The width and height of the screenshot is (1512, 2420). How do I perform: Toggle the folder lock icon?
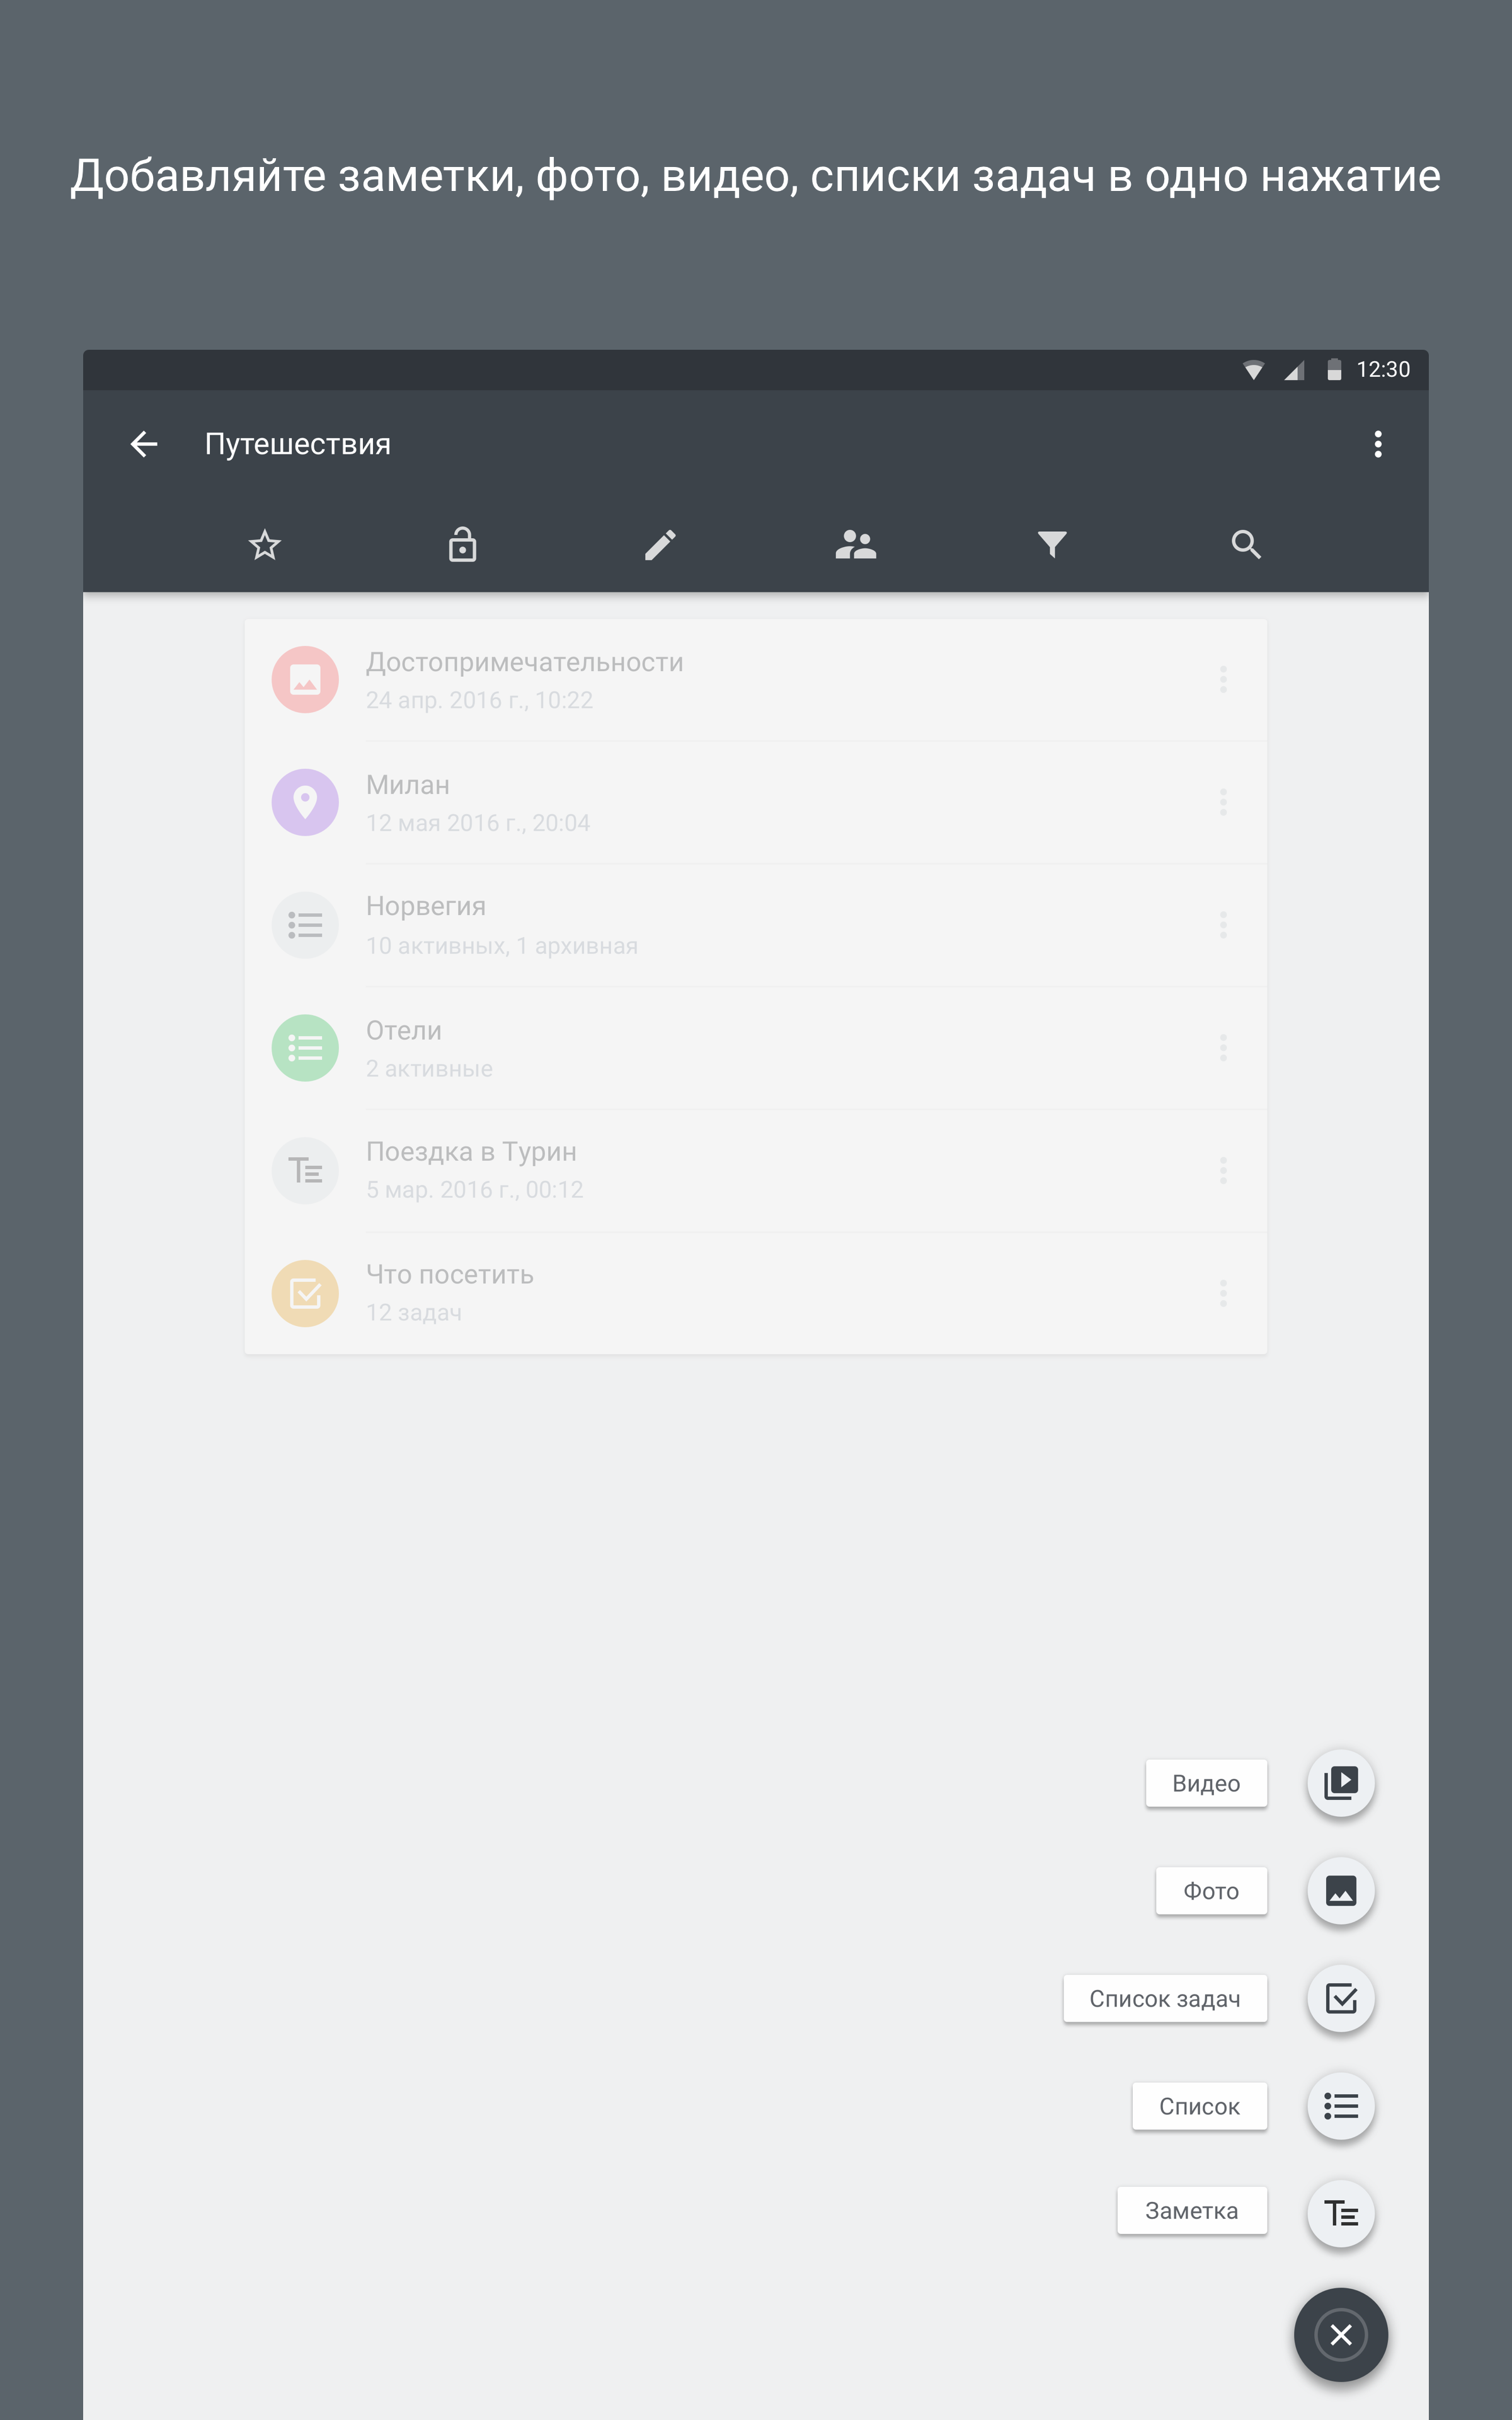[462, 544]
